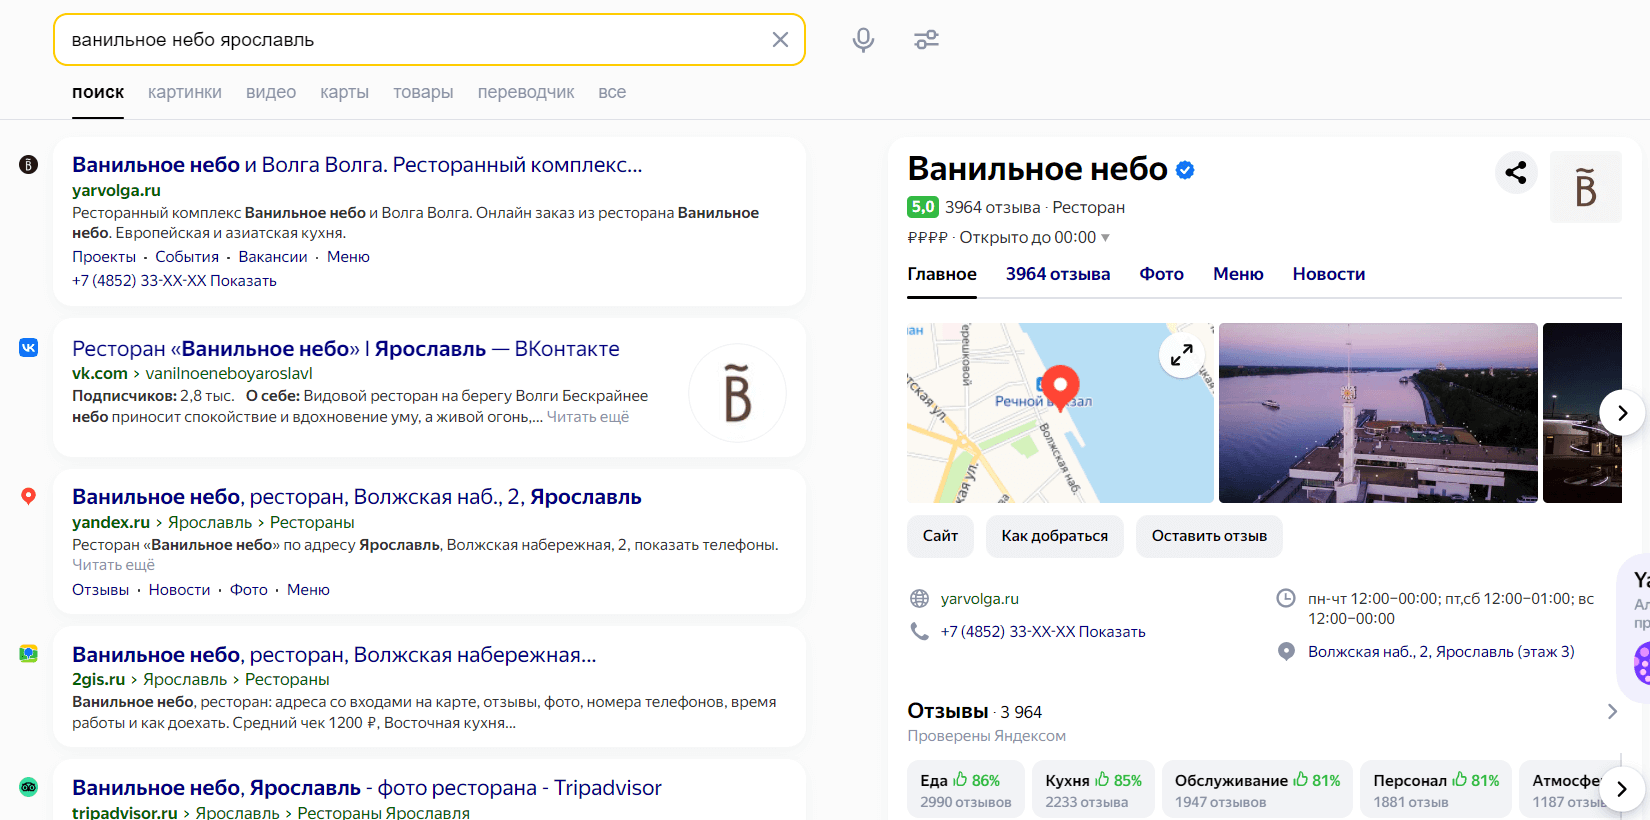Expand the opening hours dropdown arrow
1650x820 pixels.
point(1105,238)
